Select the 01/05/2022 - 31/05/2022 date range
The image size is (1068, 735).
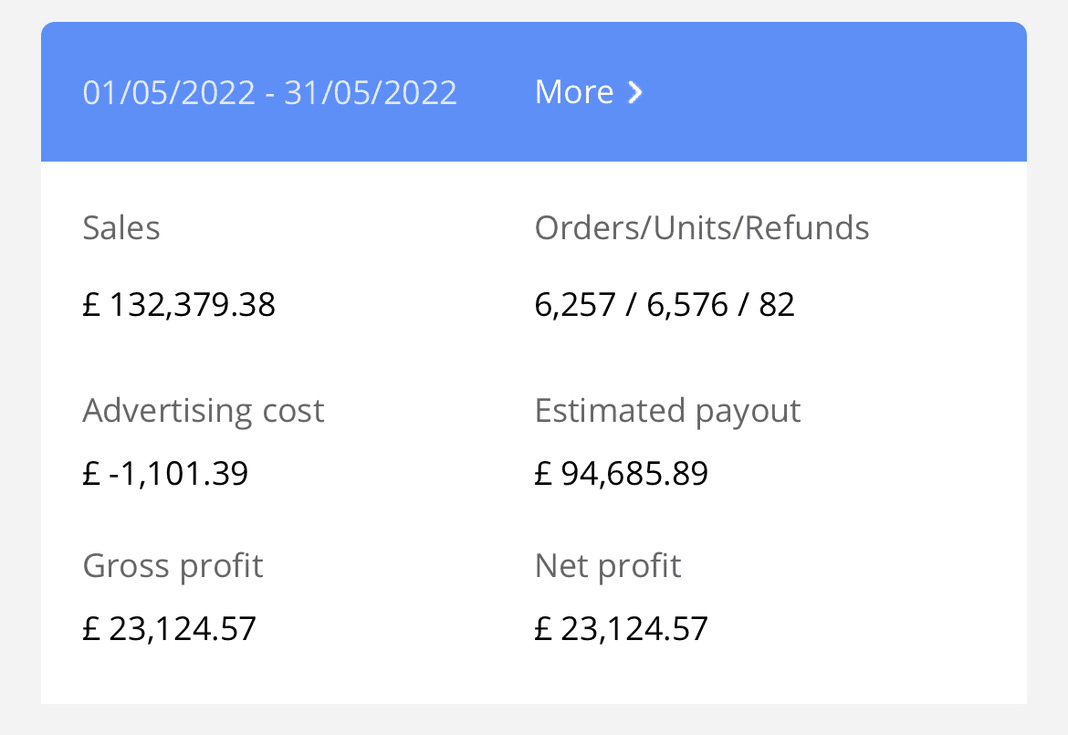[270, 92]
